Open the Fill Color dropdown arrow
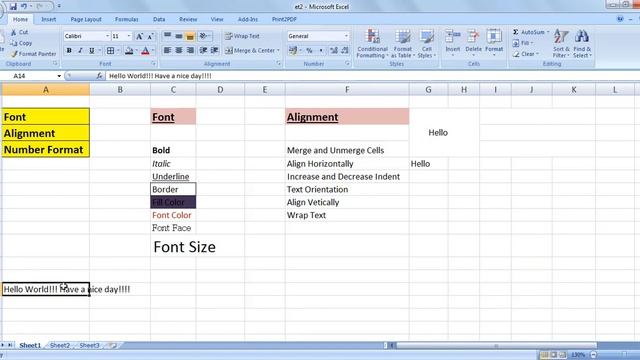 [x=136, y=51]
